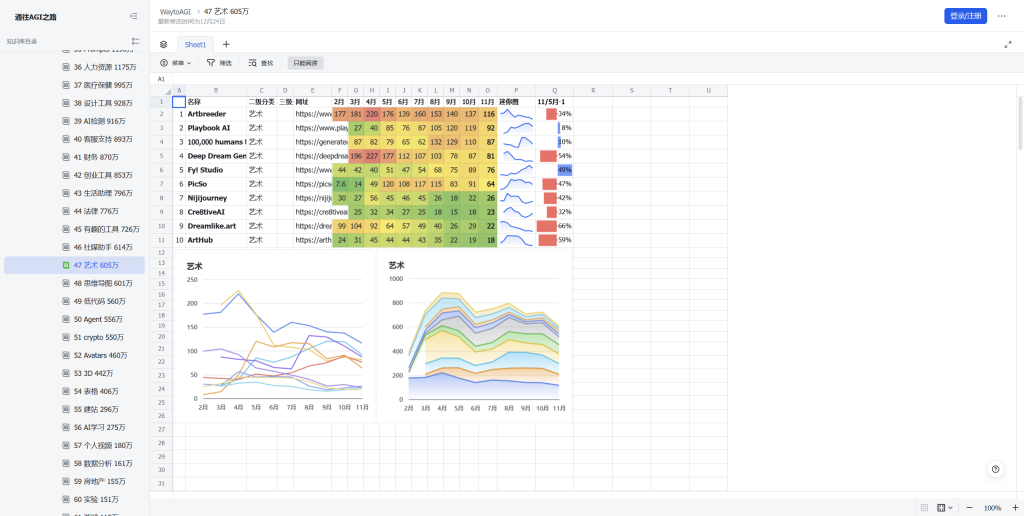
Task: Click the sheet icon beside 40 客服支持 893万
Action: (65, 139)
